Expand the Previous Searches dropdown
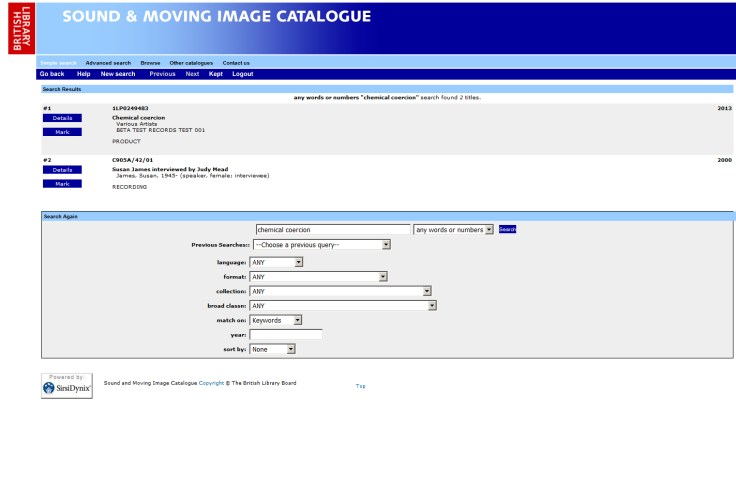Image resolution: width=736 pixels, height=483 pixels. click(x=321, y=245)
